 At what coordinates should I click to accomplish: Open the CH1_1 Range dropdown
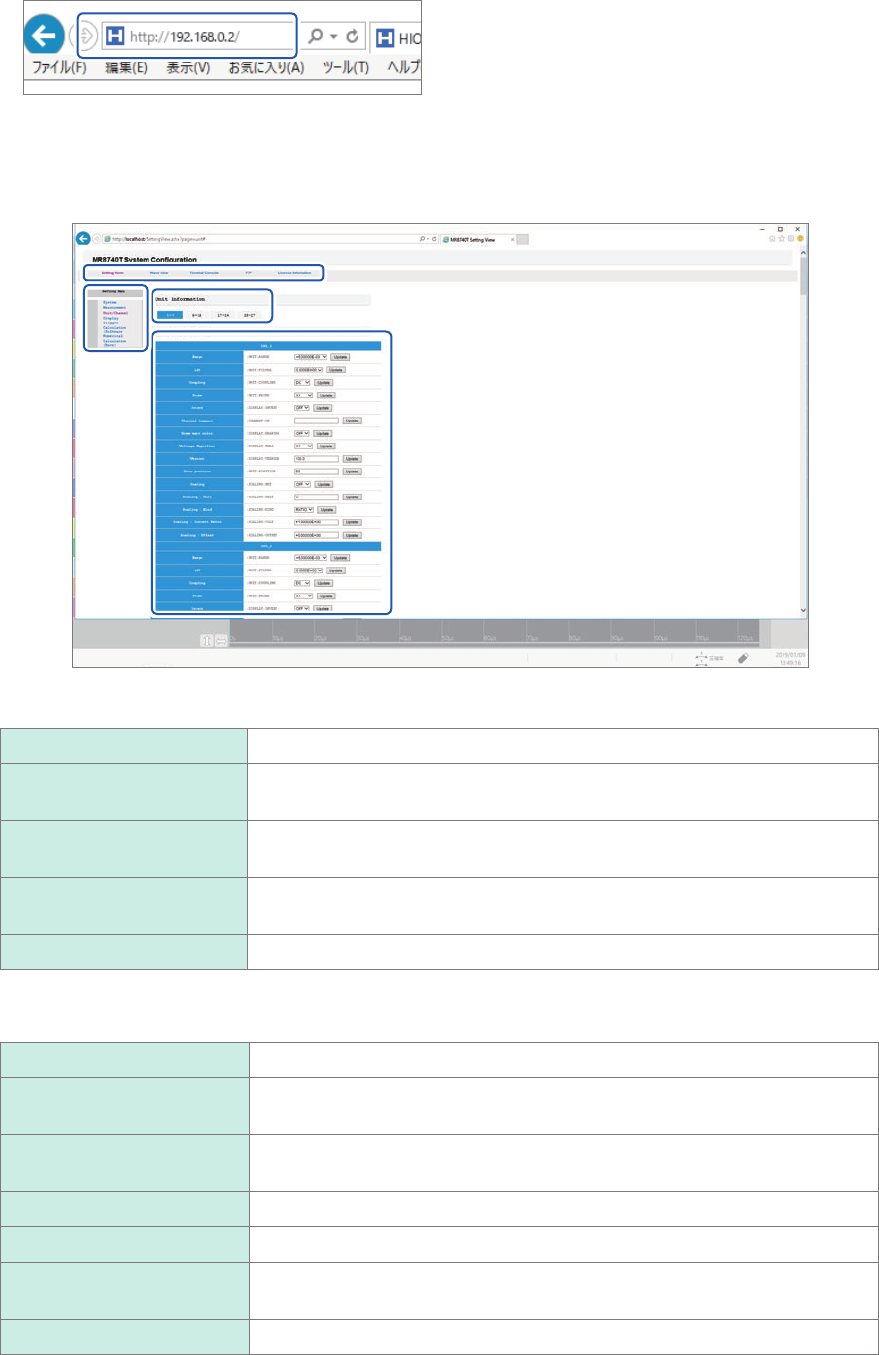coord(310,357)
